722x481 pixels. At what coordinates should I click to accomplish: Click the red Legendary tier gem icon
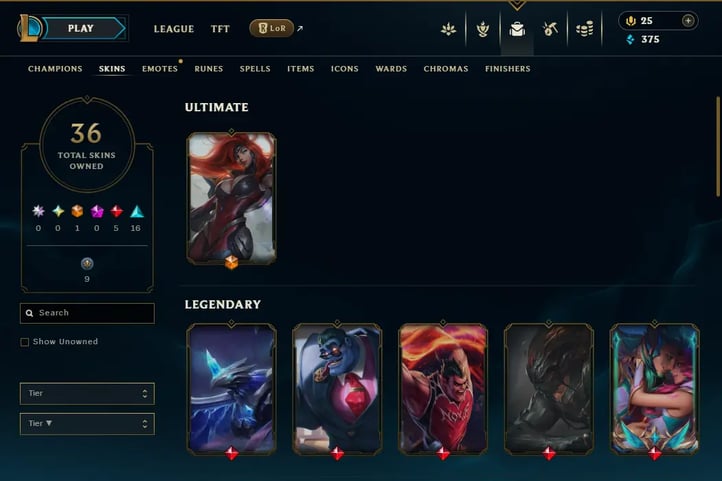(x=116, y=211)
